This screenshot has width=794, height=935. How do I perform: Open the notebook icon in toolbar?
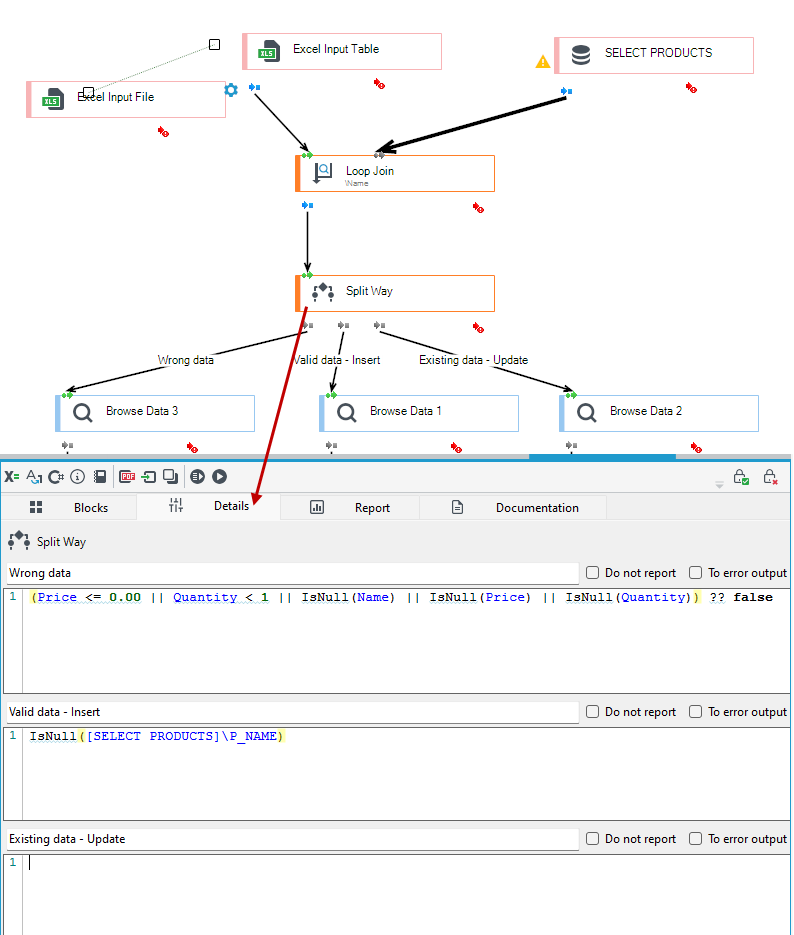(100, 476)
